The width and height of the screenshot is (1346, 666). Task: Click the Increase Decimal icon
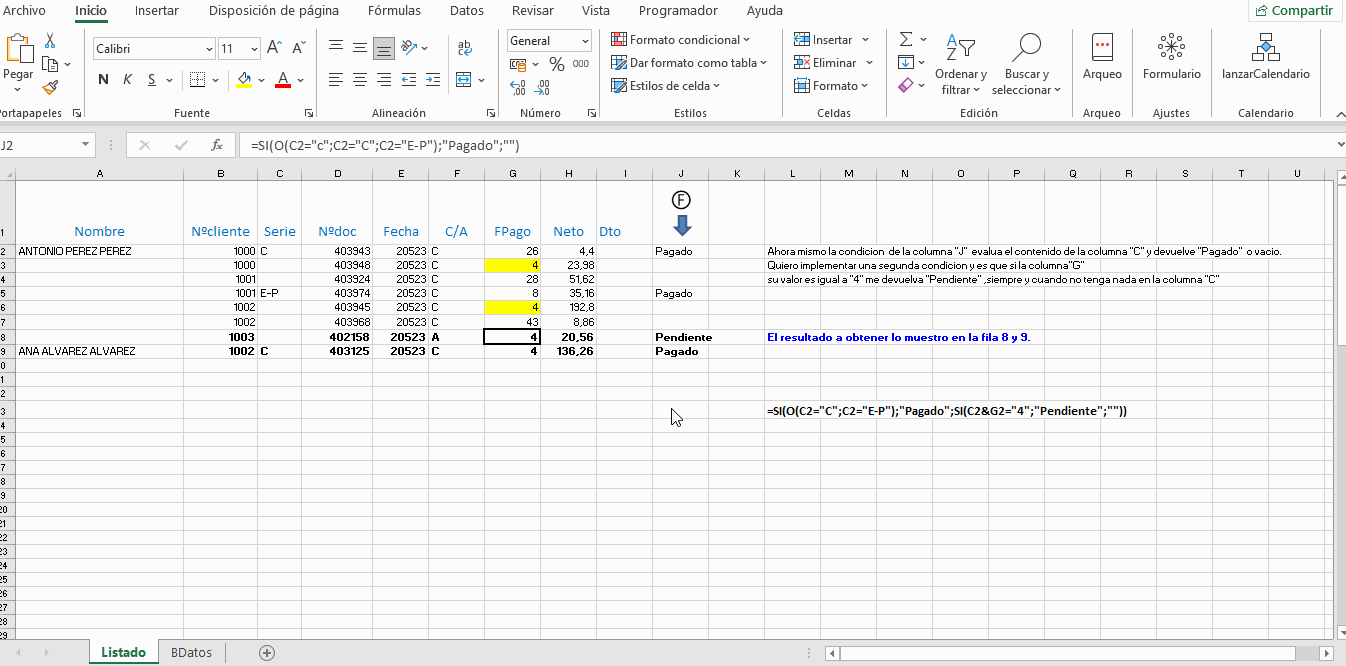[518, 88]
